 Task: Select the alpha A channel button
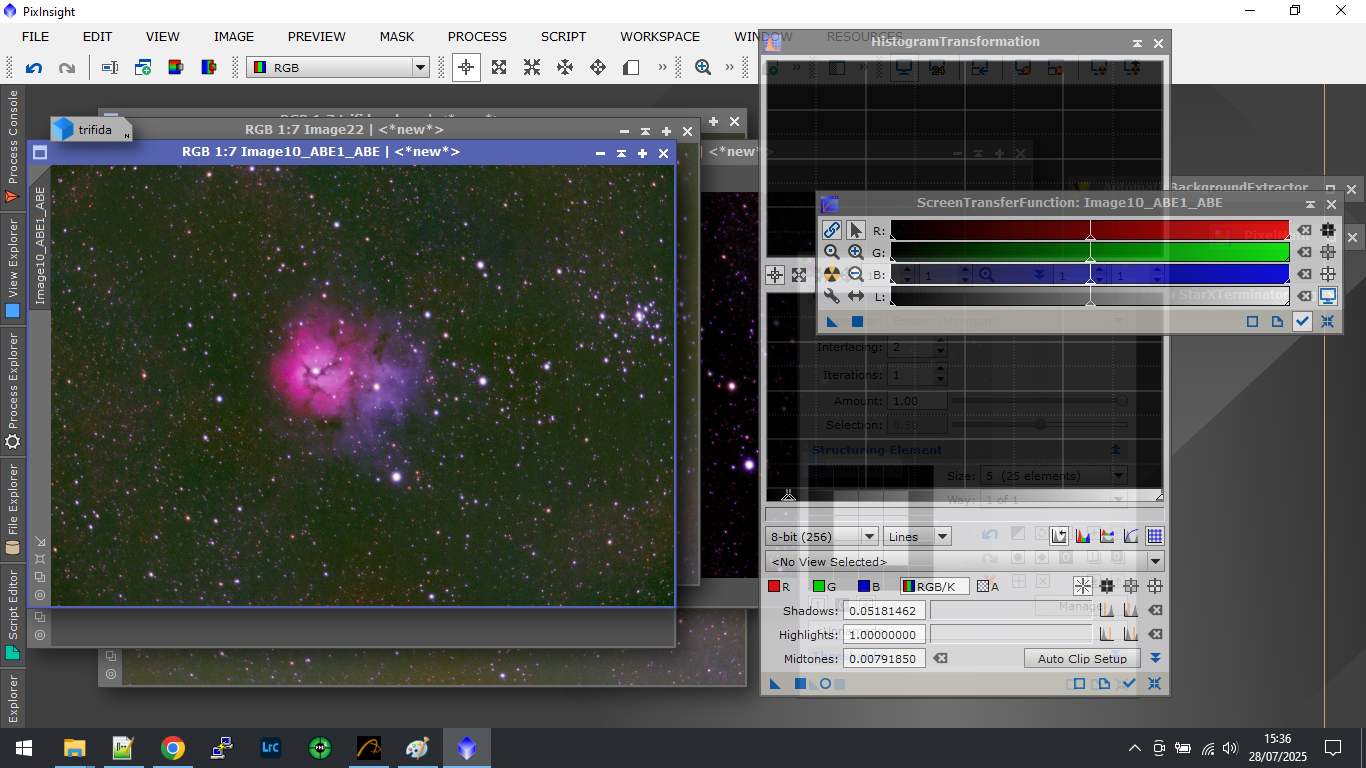[988, 587]
